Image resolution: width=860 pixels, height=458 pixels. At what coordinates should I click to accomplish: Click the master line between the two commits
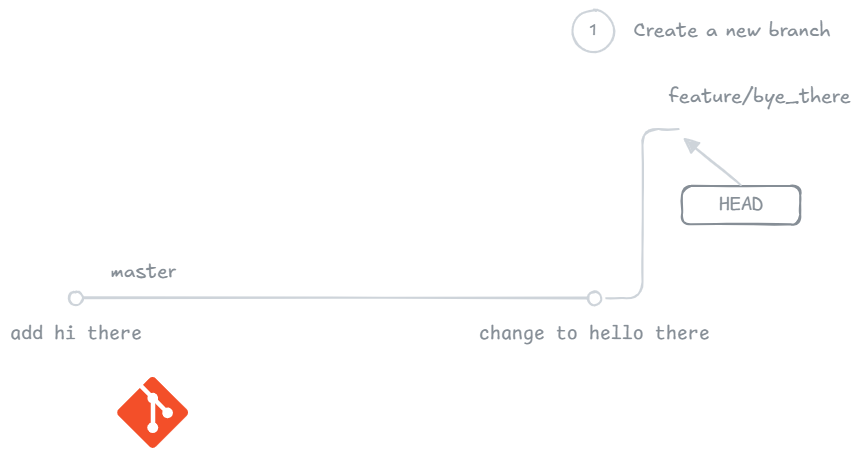coord(335,298)
